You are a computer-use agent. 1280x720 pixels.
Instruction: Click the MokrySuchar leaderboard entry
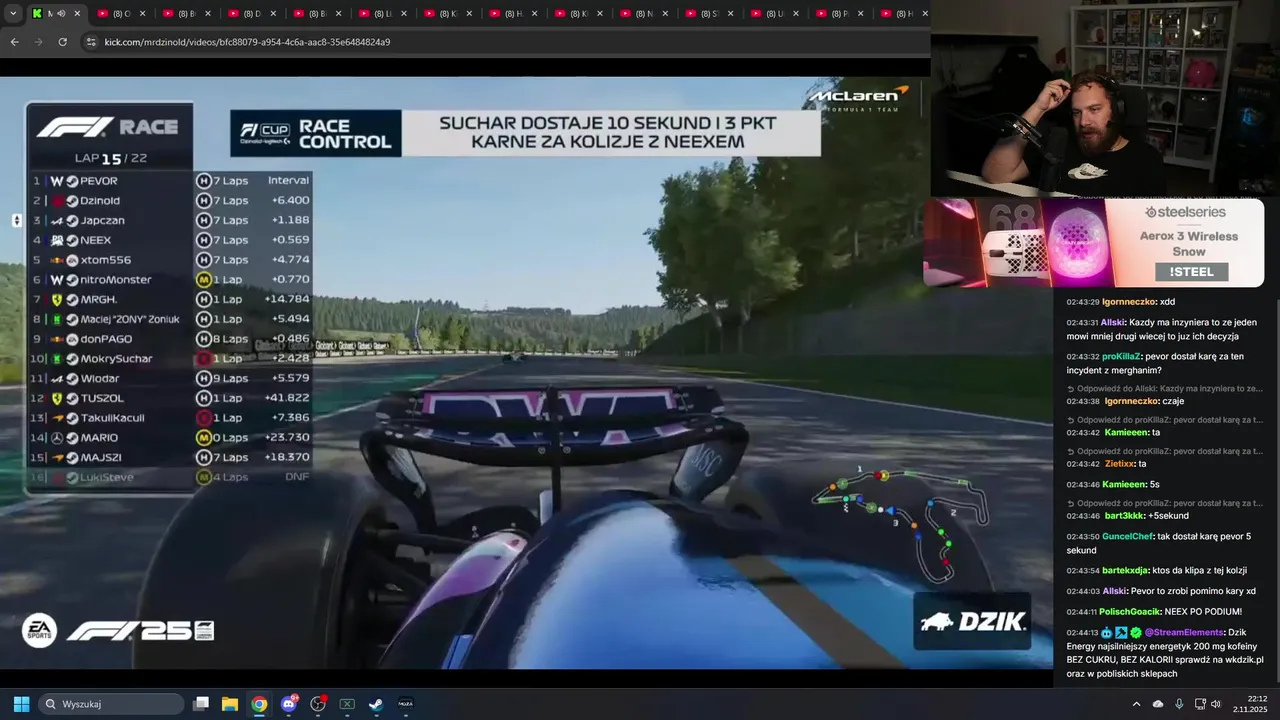pyautogui.click(x=171, y=359)
